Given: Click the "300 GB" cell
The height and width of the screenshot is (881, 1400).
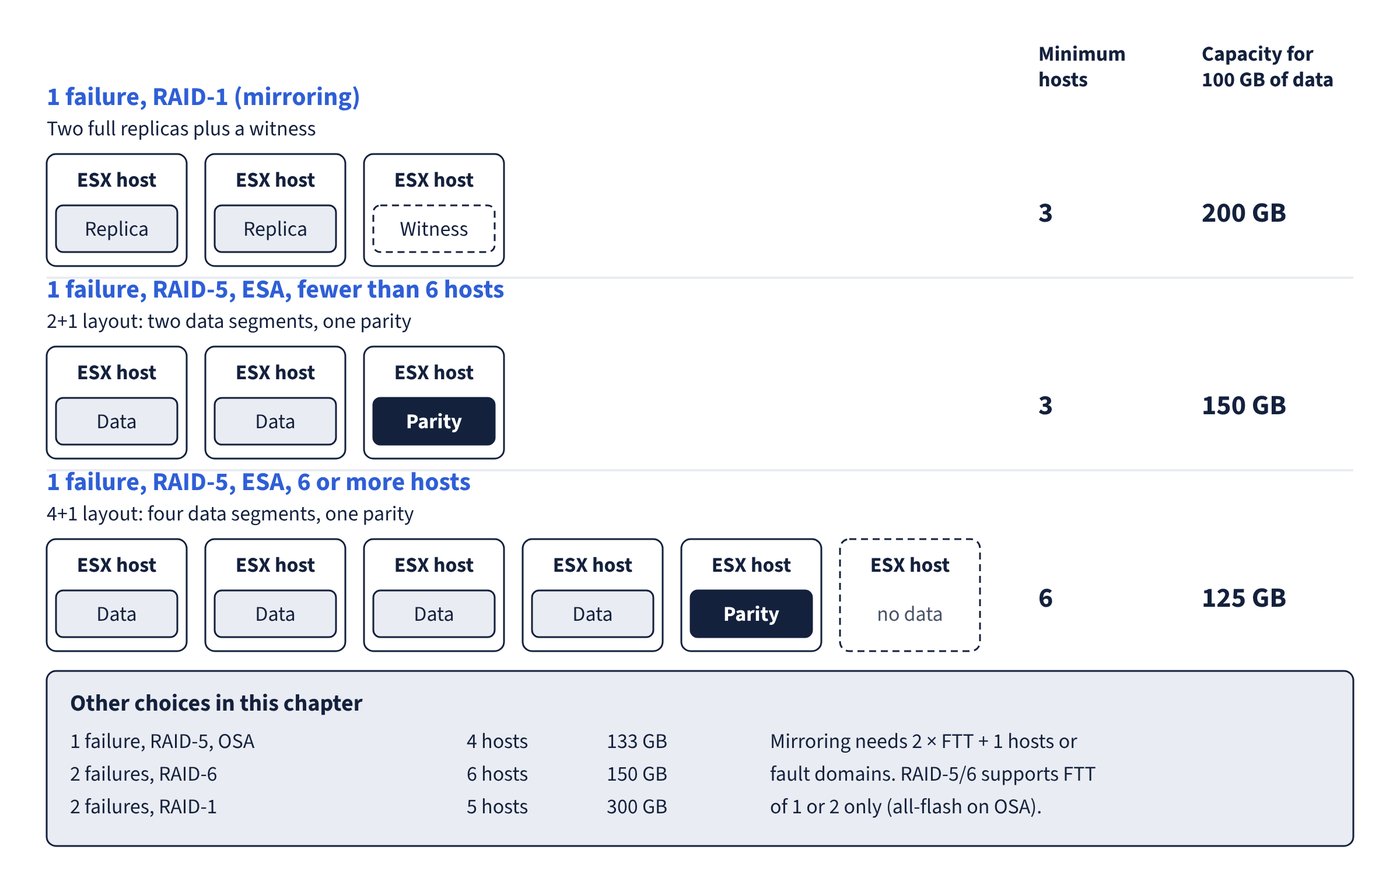Looking at the screenshot, I should (637, 807).
